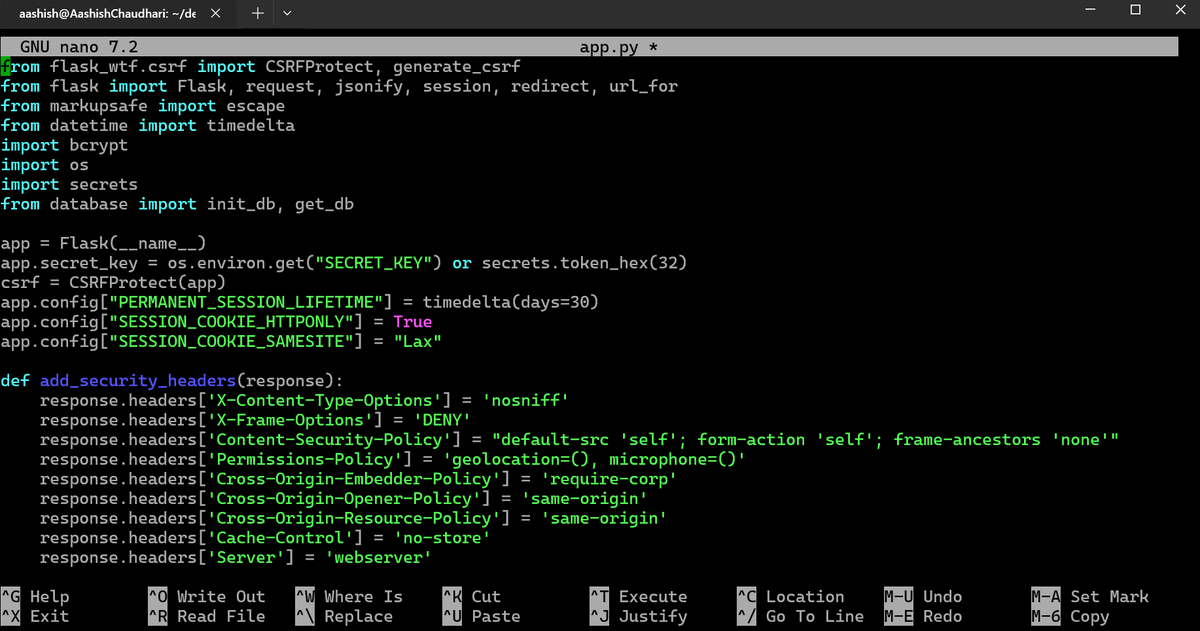Viewport: 1200px width, 631px height.
Task: Click the ^\ Replace shortcut
Action: (x=344, y=616)
